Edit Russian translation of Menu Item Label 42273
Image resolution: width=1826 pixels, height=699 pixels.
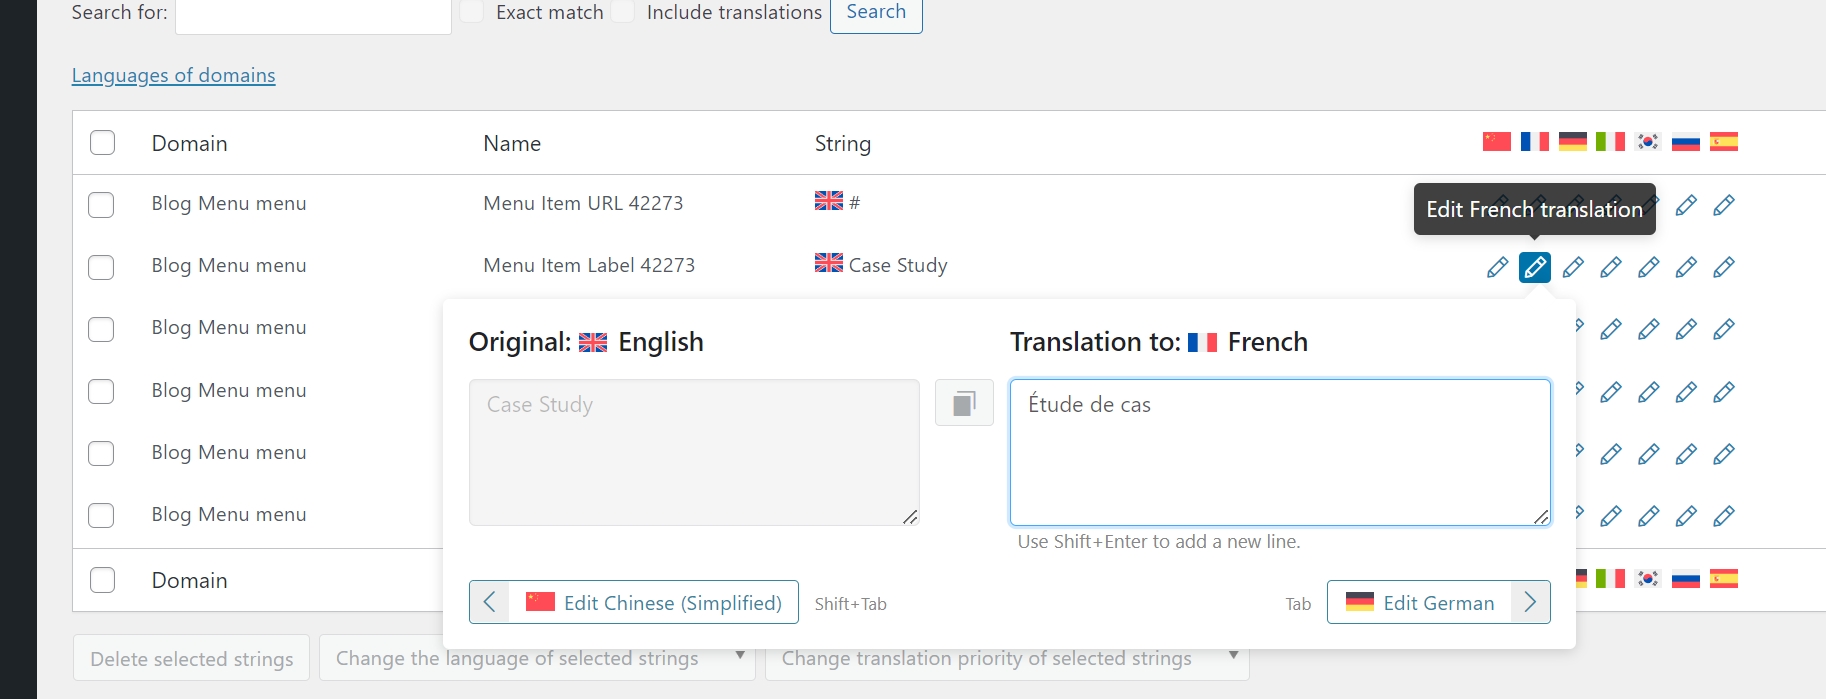(1686, 267)
